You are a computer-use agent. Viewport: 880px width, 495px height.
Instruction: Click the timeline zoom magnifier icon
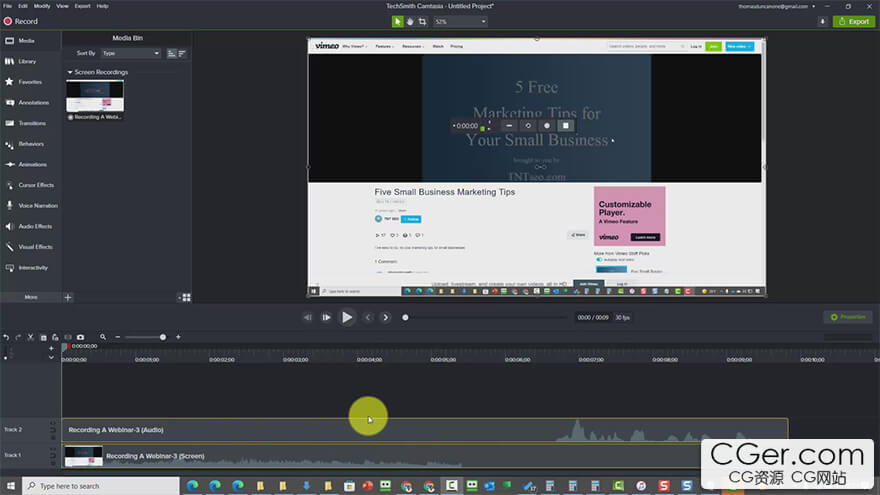[103, 337]
